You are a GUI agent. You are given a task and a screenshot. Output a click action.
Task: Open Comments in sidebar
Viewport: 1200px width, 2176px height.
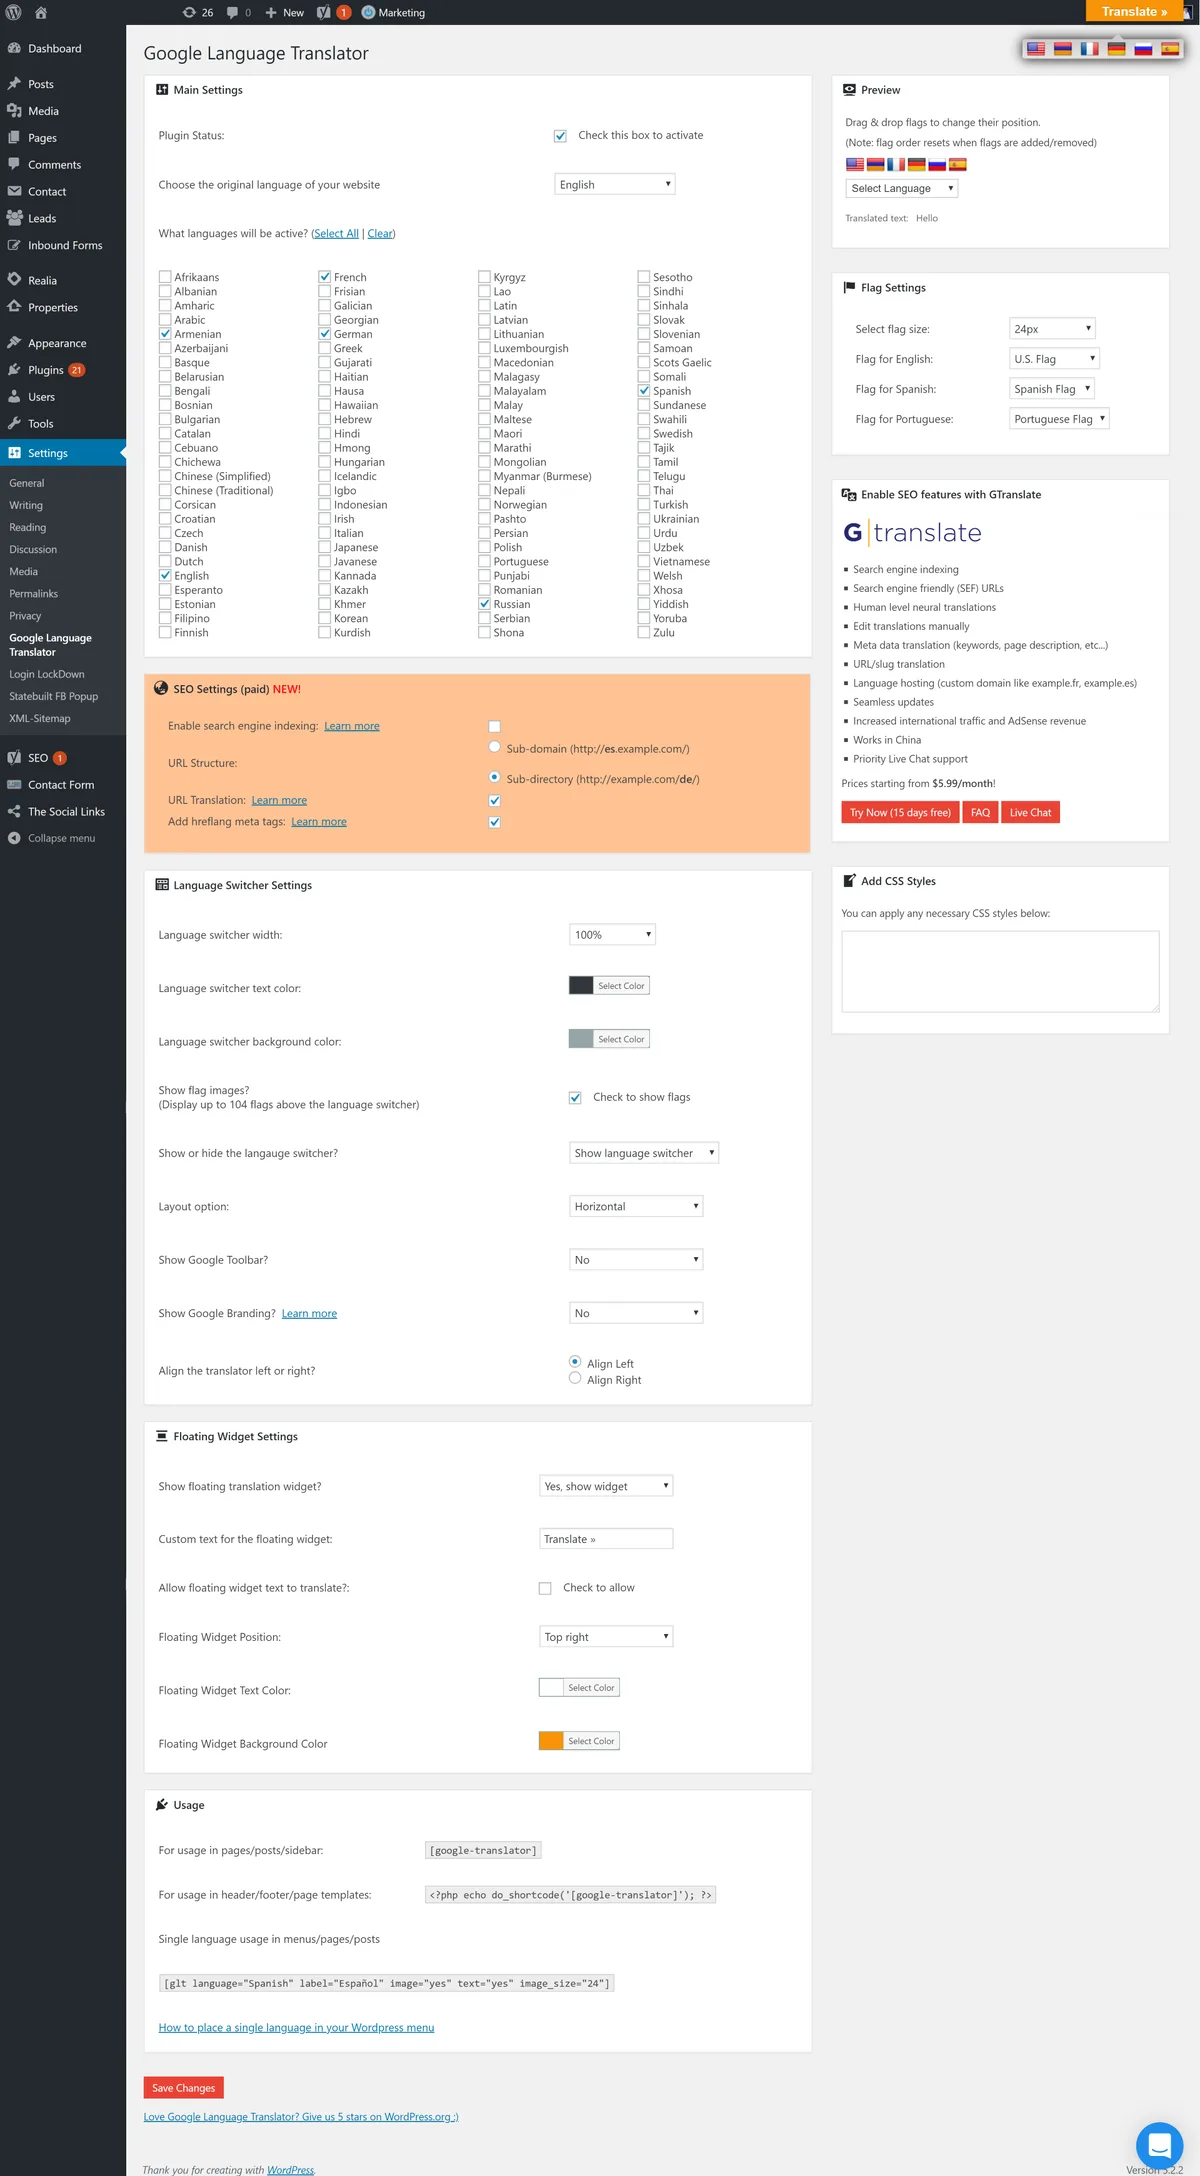pyautogui.click(x=54, y=165)
